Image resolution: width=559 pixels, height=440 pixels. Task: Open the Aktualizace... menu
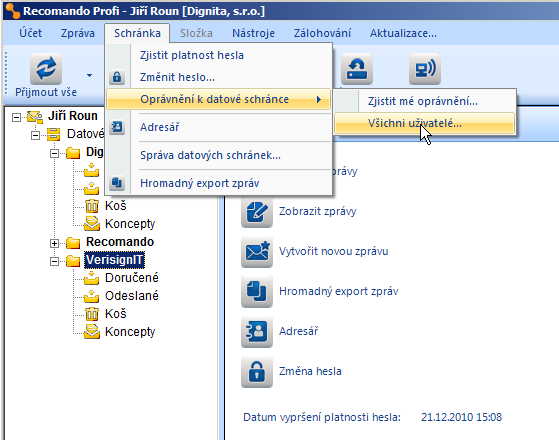403,33
